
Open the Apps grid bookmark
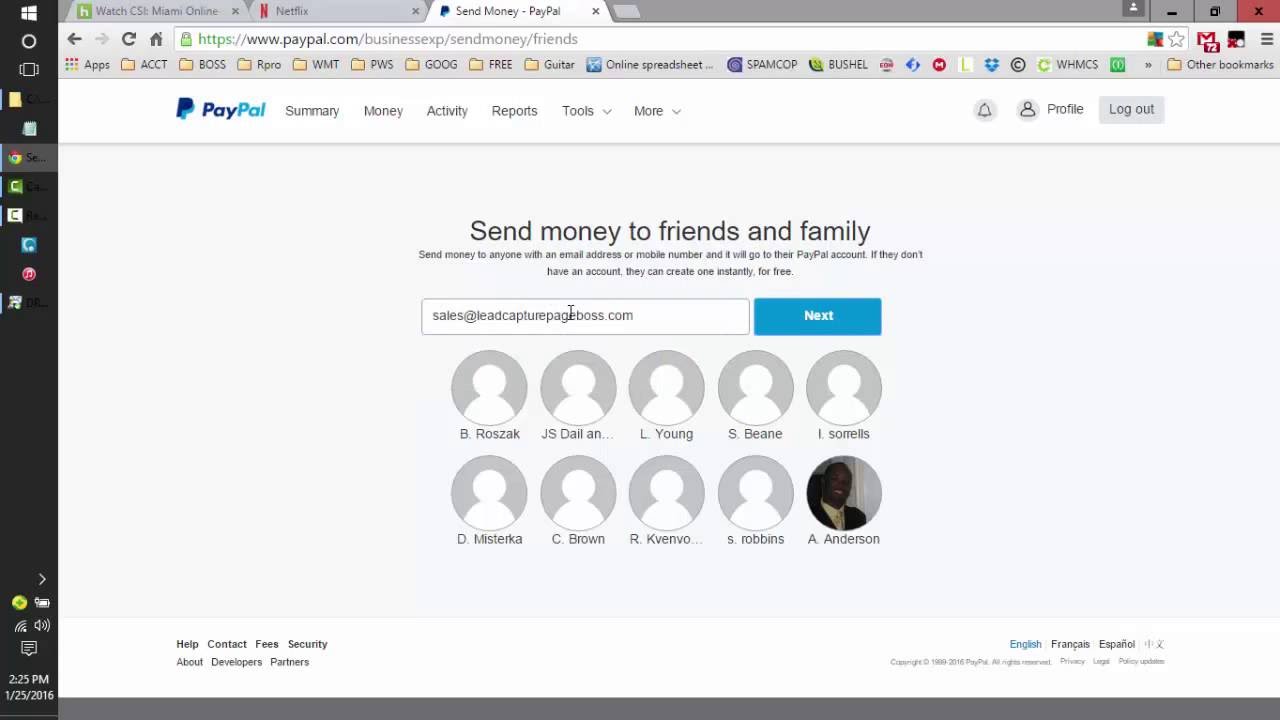[87, 64]
